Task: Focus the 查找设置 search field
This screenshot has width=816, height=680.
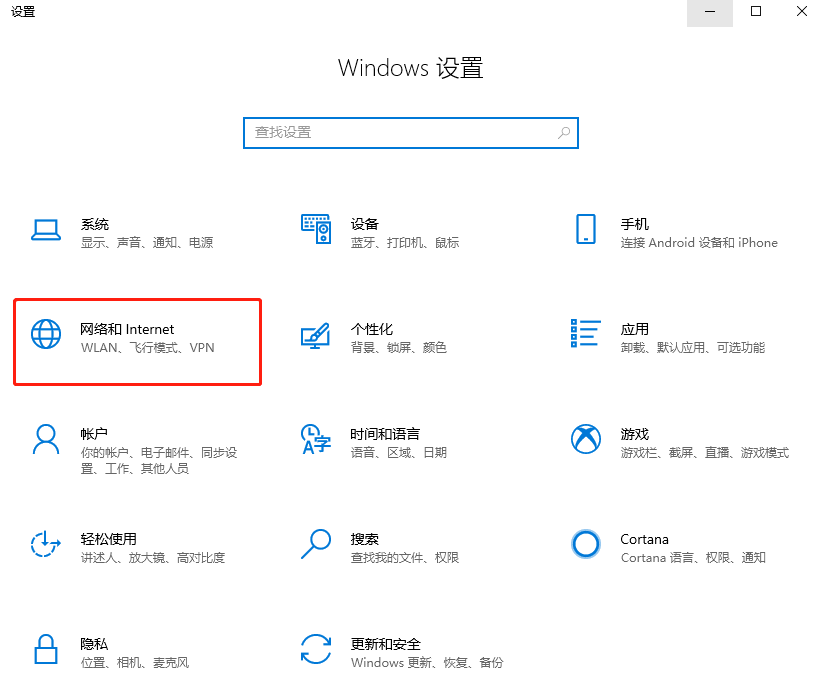Action: click(411, 133)
